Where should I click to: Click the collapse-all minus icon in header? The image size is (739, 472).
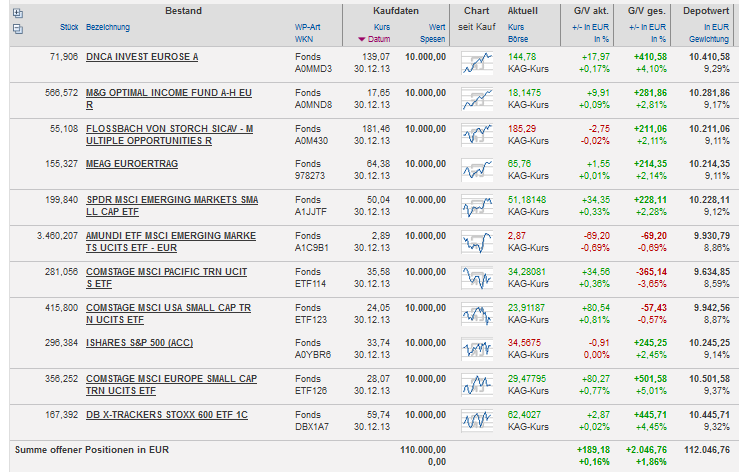click(x=18, y=29)
